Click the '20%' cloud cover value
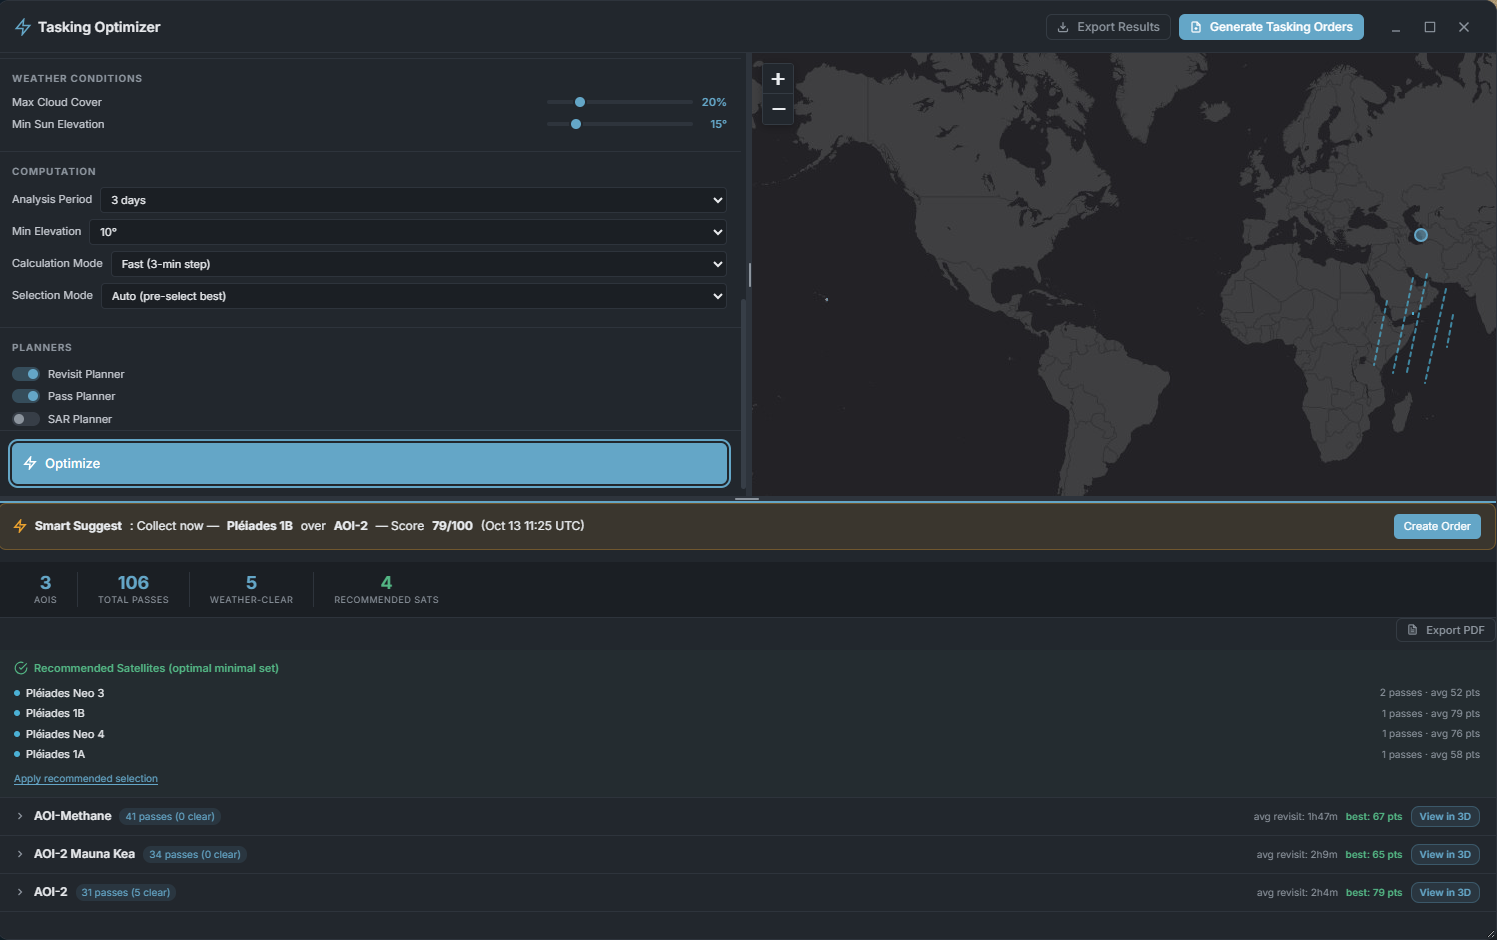This screenshot has height=940, width=1497. coord(714,102)
